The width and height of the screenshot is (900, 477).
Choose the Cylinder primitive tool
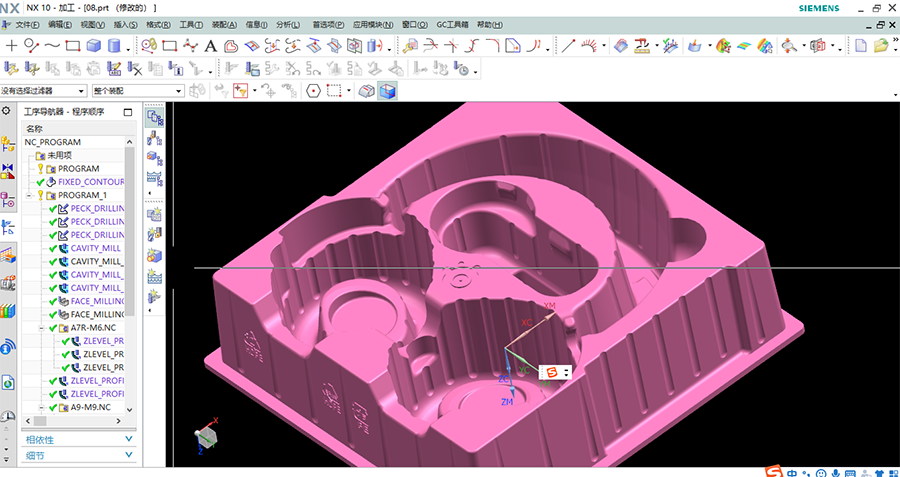pyautogui.click(x=114, y=45)
